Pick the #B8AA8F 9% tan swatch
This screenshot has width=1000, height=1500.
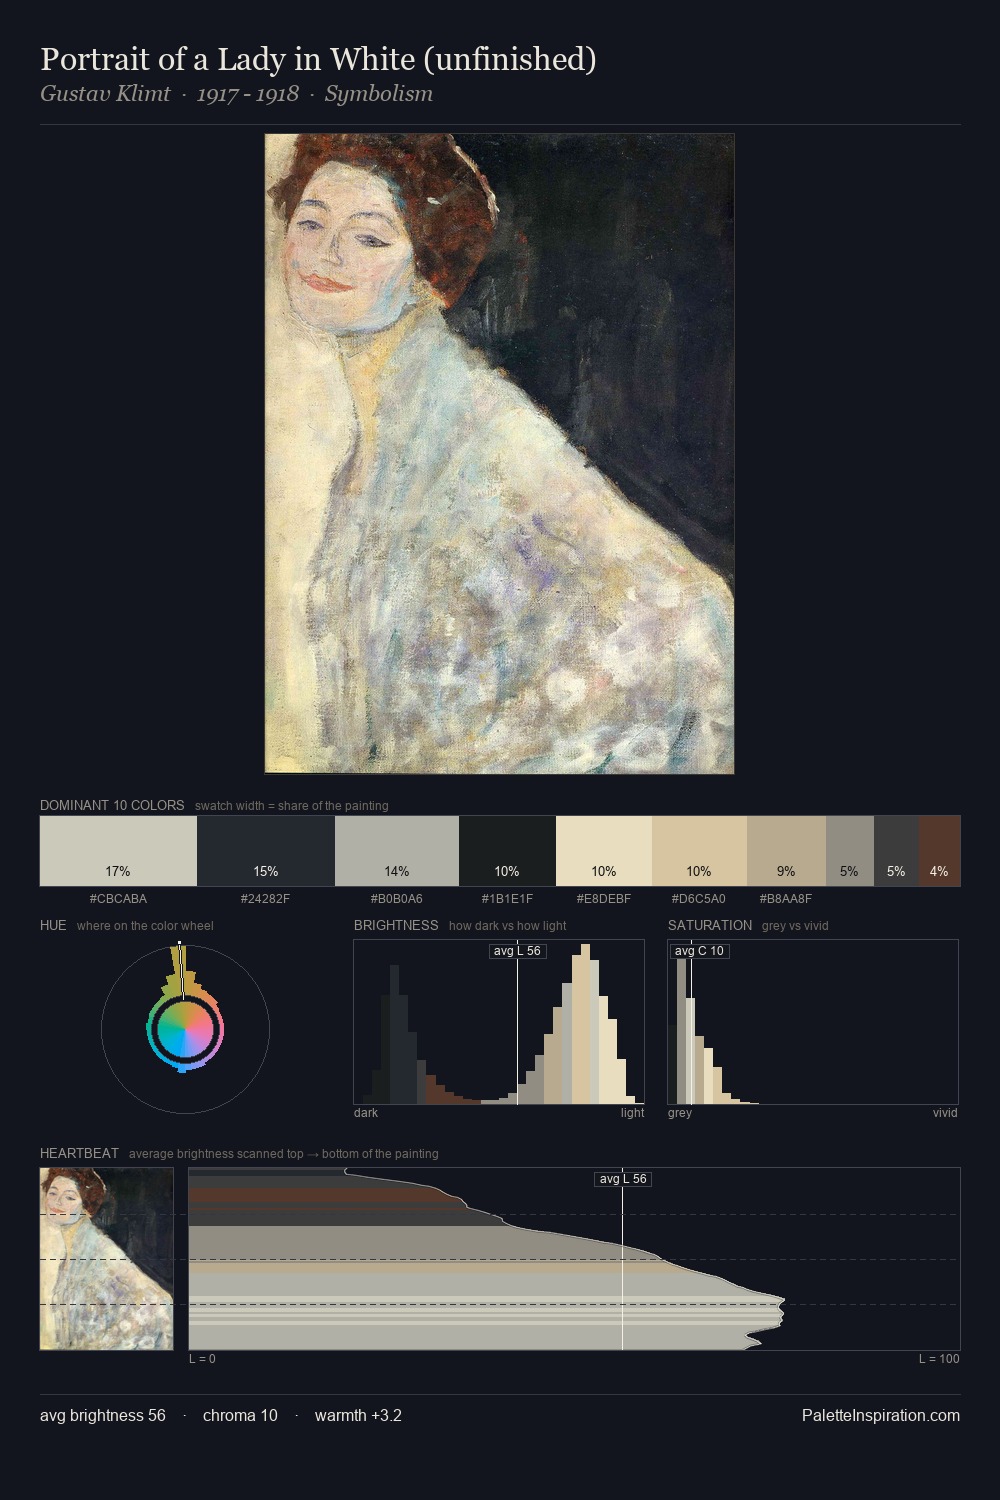(786, 851)
